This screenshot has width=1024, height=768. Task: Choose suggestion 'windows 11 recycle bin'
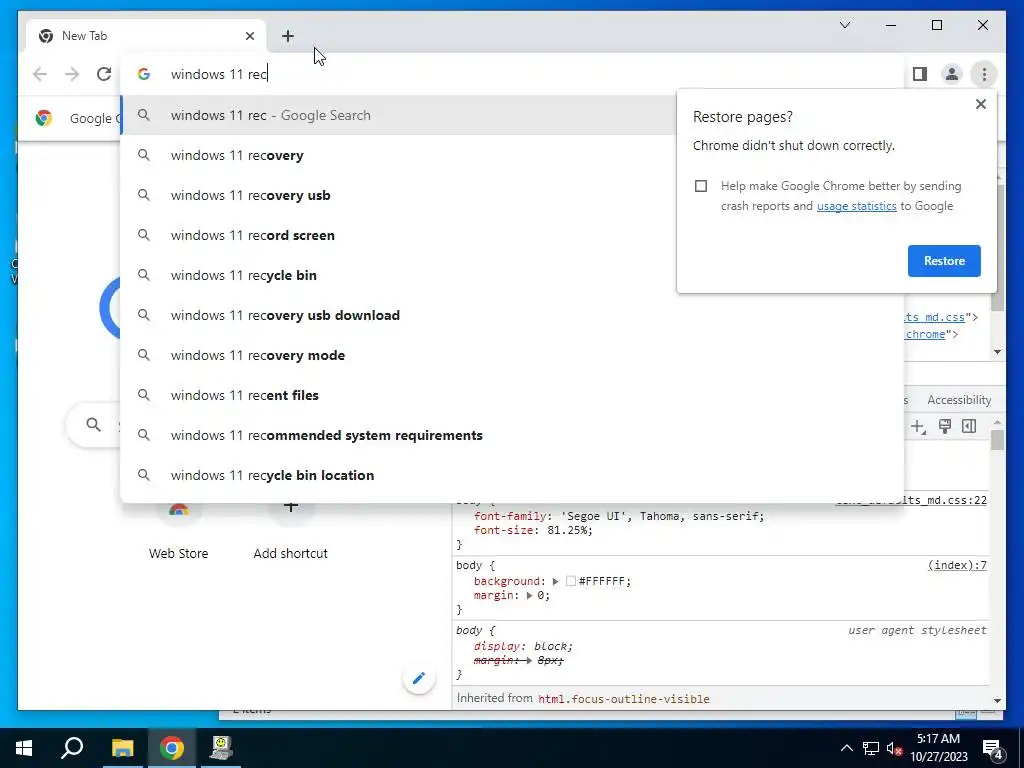pyautogui.click(x=398, y=275)
